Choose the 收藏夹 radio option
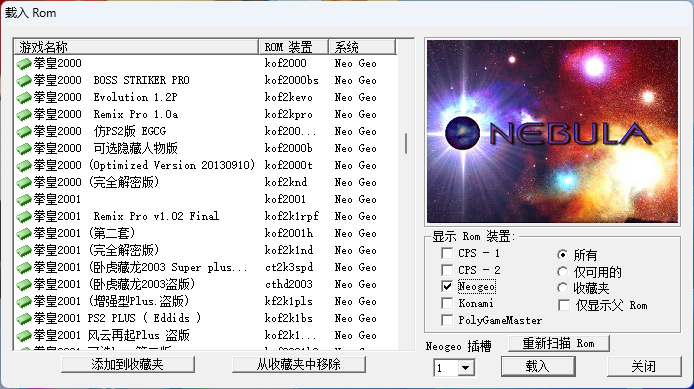 [x=562, y=288]
